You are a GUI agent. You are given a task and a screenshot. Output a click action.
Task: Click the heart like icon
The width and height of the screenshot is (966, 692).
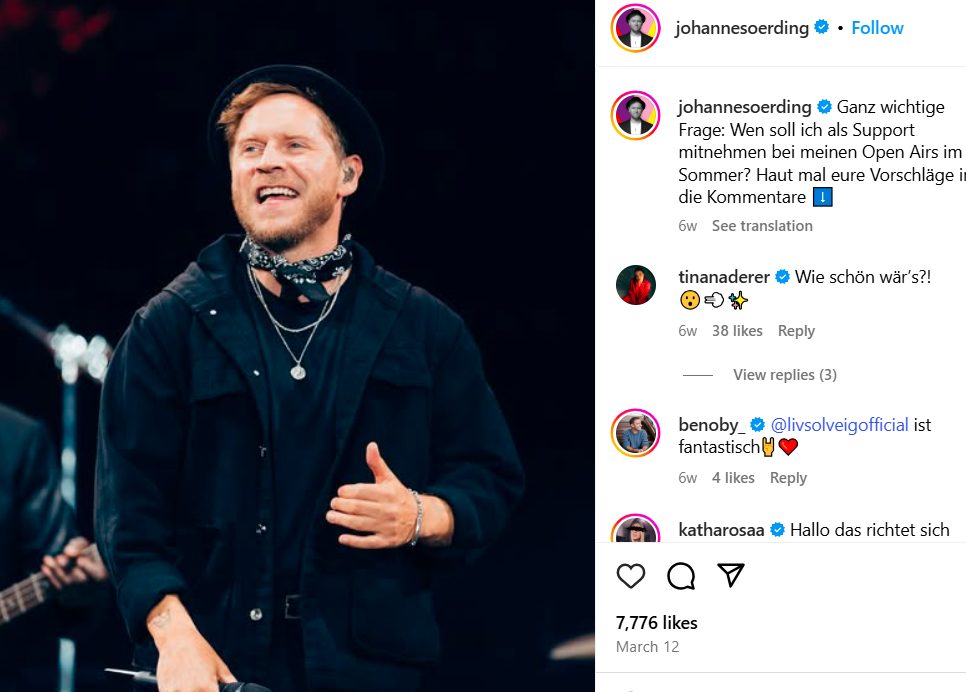pyautogui.click(x=631, y=576)
